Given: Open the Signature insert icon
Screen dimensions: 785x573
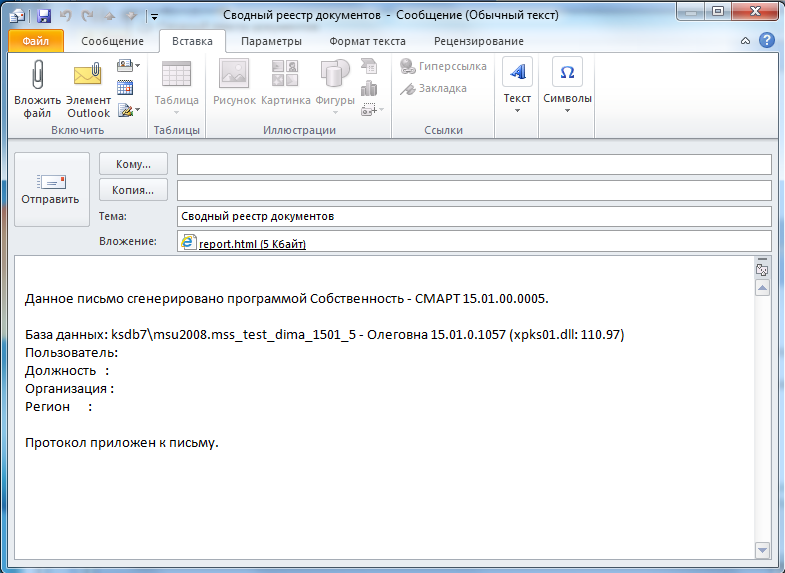Looking at the screenshot, I should click(125, 110).
